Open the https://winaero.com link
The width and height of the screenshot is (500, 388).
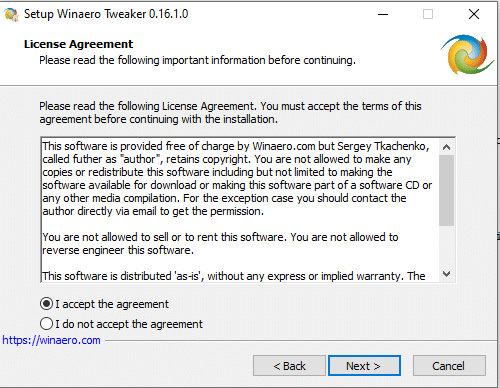pos(51,340)
